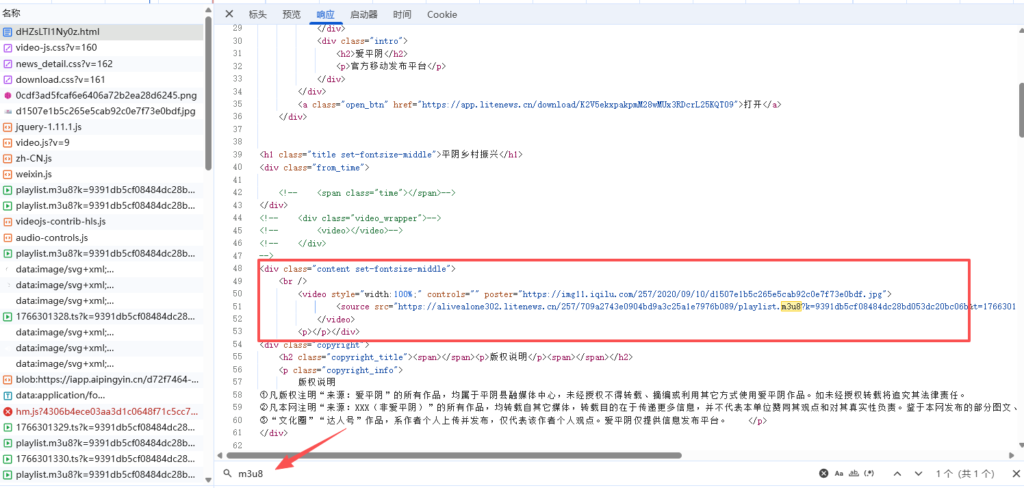Switch to the 标头 tab
Viewport: 1024px width, 488px height.
pos(257,14)
